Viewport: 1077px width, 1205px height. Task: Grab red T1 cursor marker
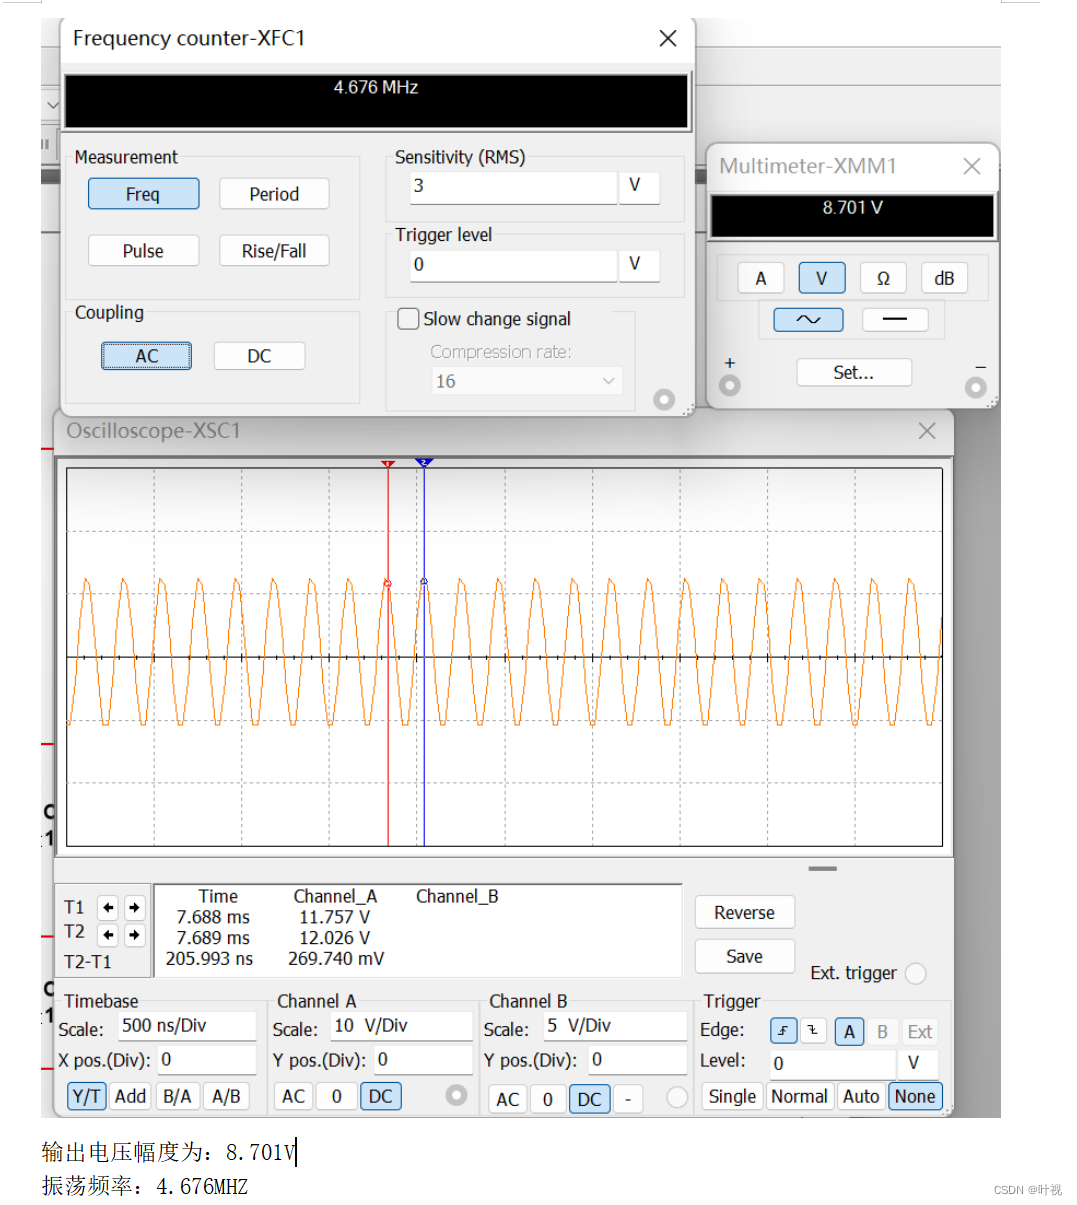pyautogui.click(x=388, y=464)
